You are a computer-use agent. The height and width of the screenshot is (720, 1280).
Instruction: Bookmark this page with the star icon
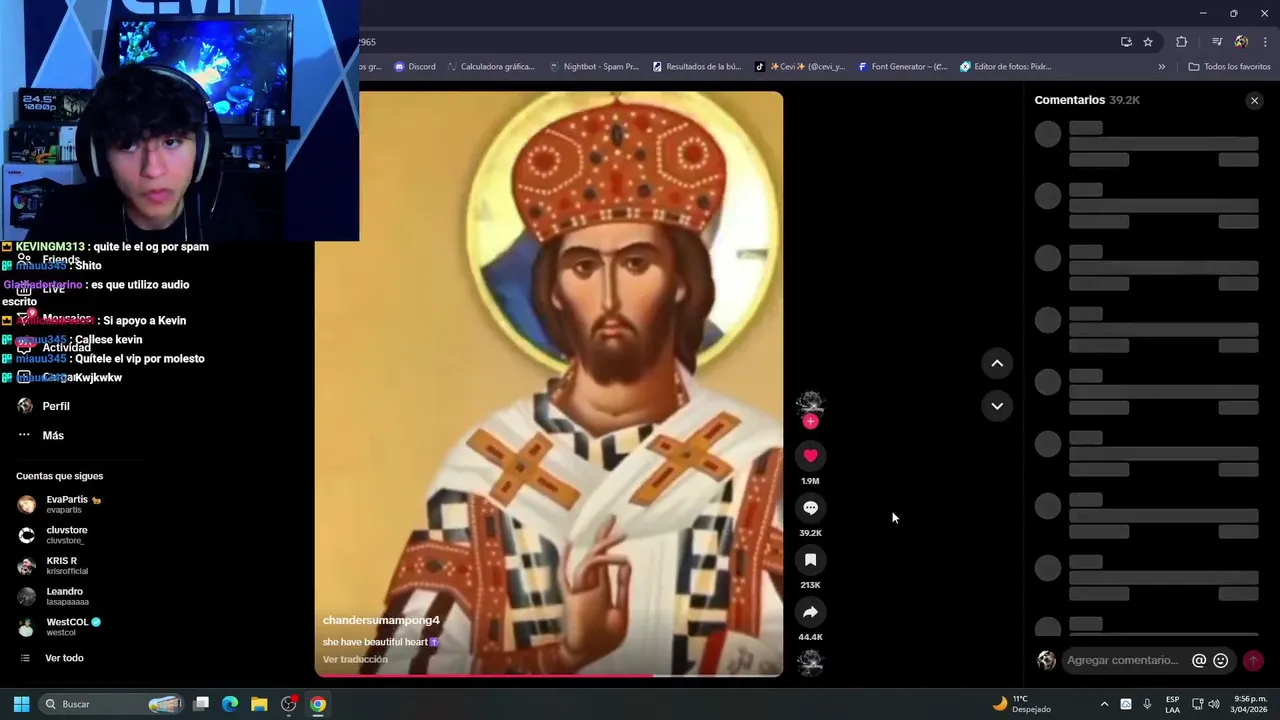point(1148,42)
